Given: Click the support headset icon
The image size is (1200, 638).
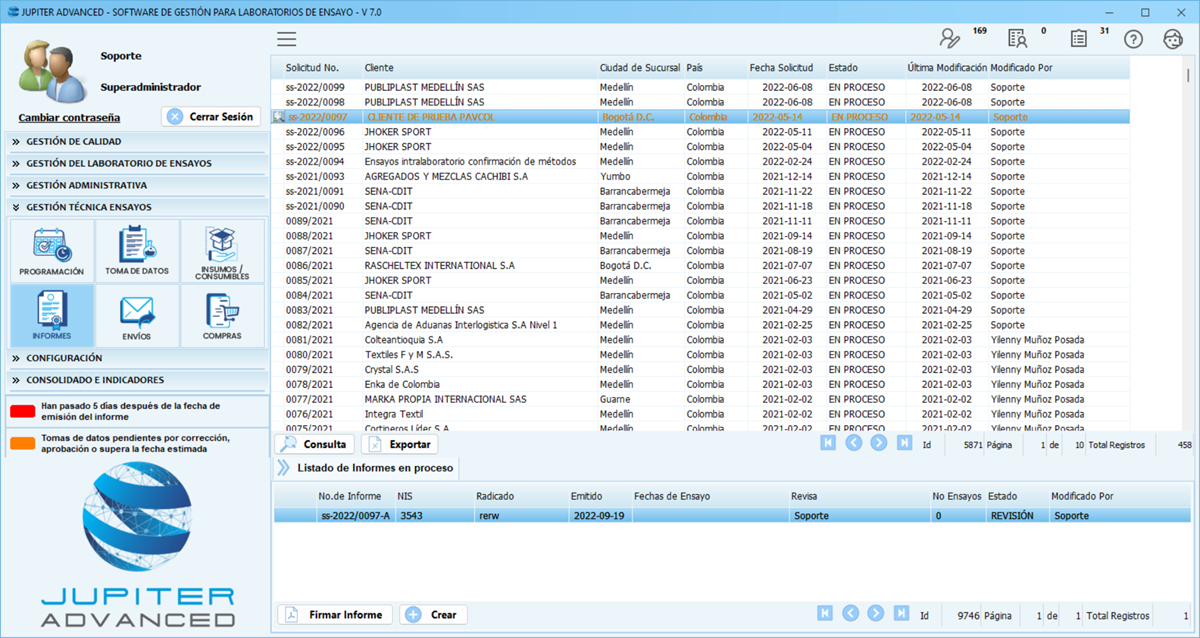Looking at the screenshot, I should 1173,39.
